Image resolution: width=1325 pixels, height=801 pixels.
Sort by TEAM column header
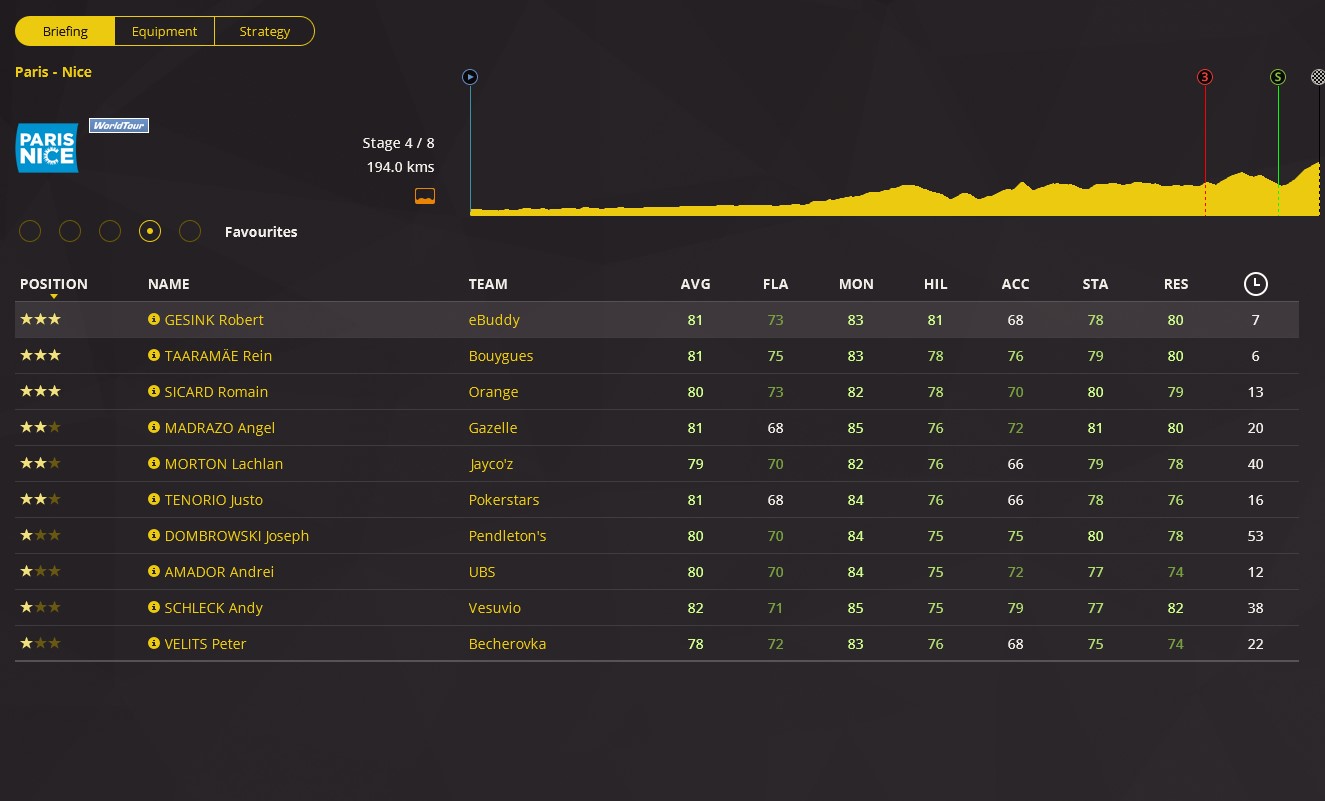488,284
